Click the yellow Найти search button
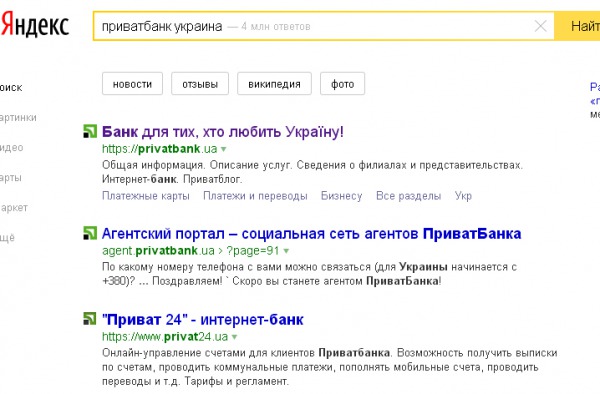Image resolution: width=600 pixels, height=394 pixels. pyautogui.click(x=577, y=26)
